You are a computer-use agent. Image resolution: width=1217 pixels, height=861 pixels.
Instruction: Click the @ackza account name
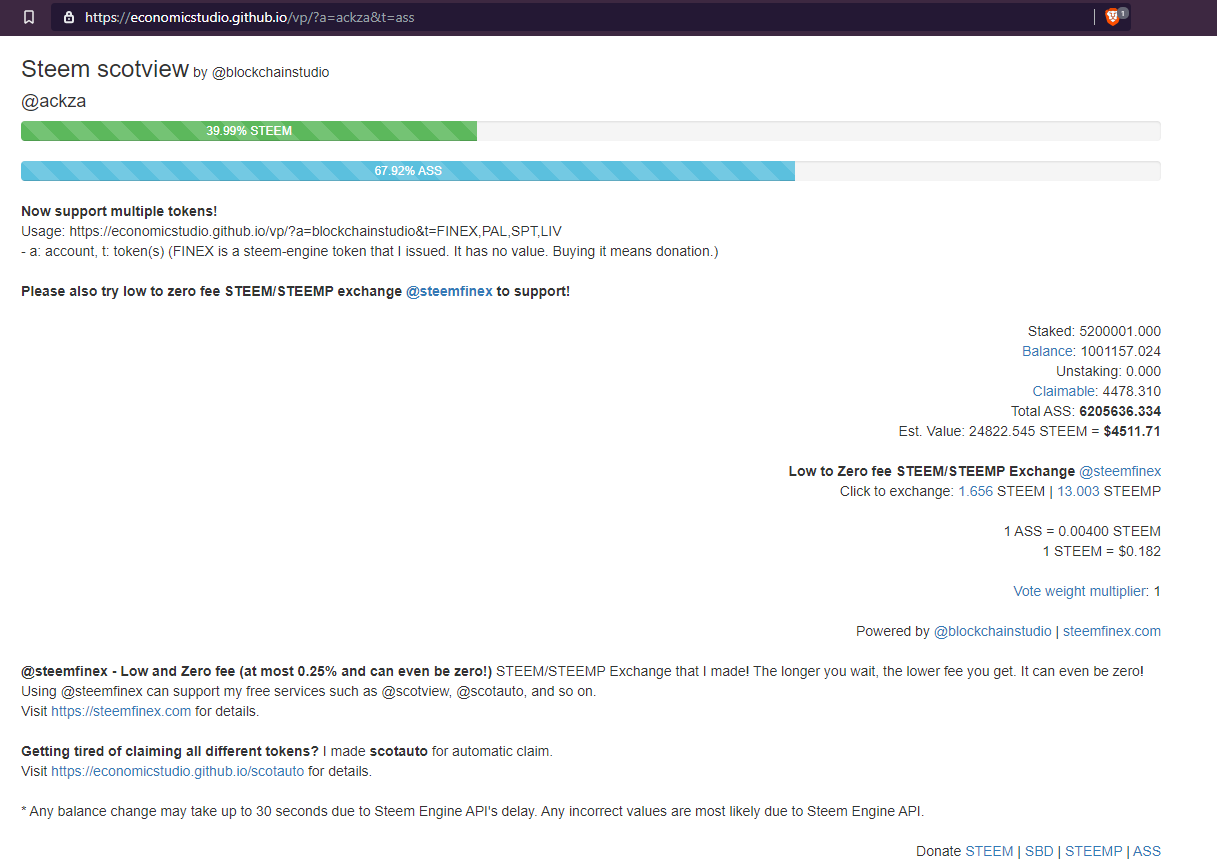53,101
